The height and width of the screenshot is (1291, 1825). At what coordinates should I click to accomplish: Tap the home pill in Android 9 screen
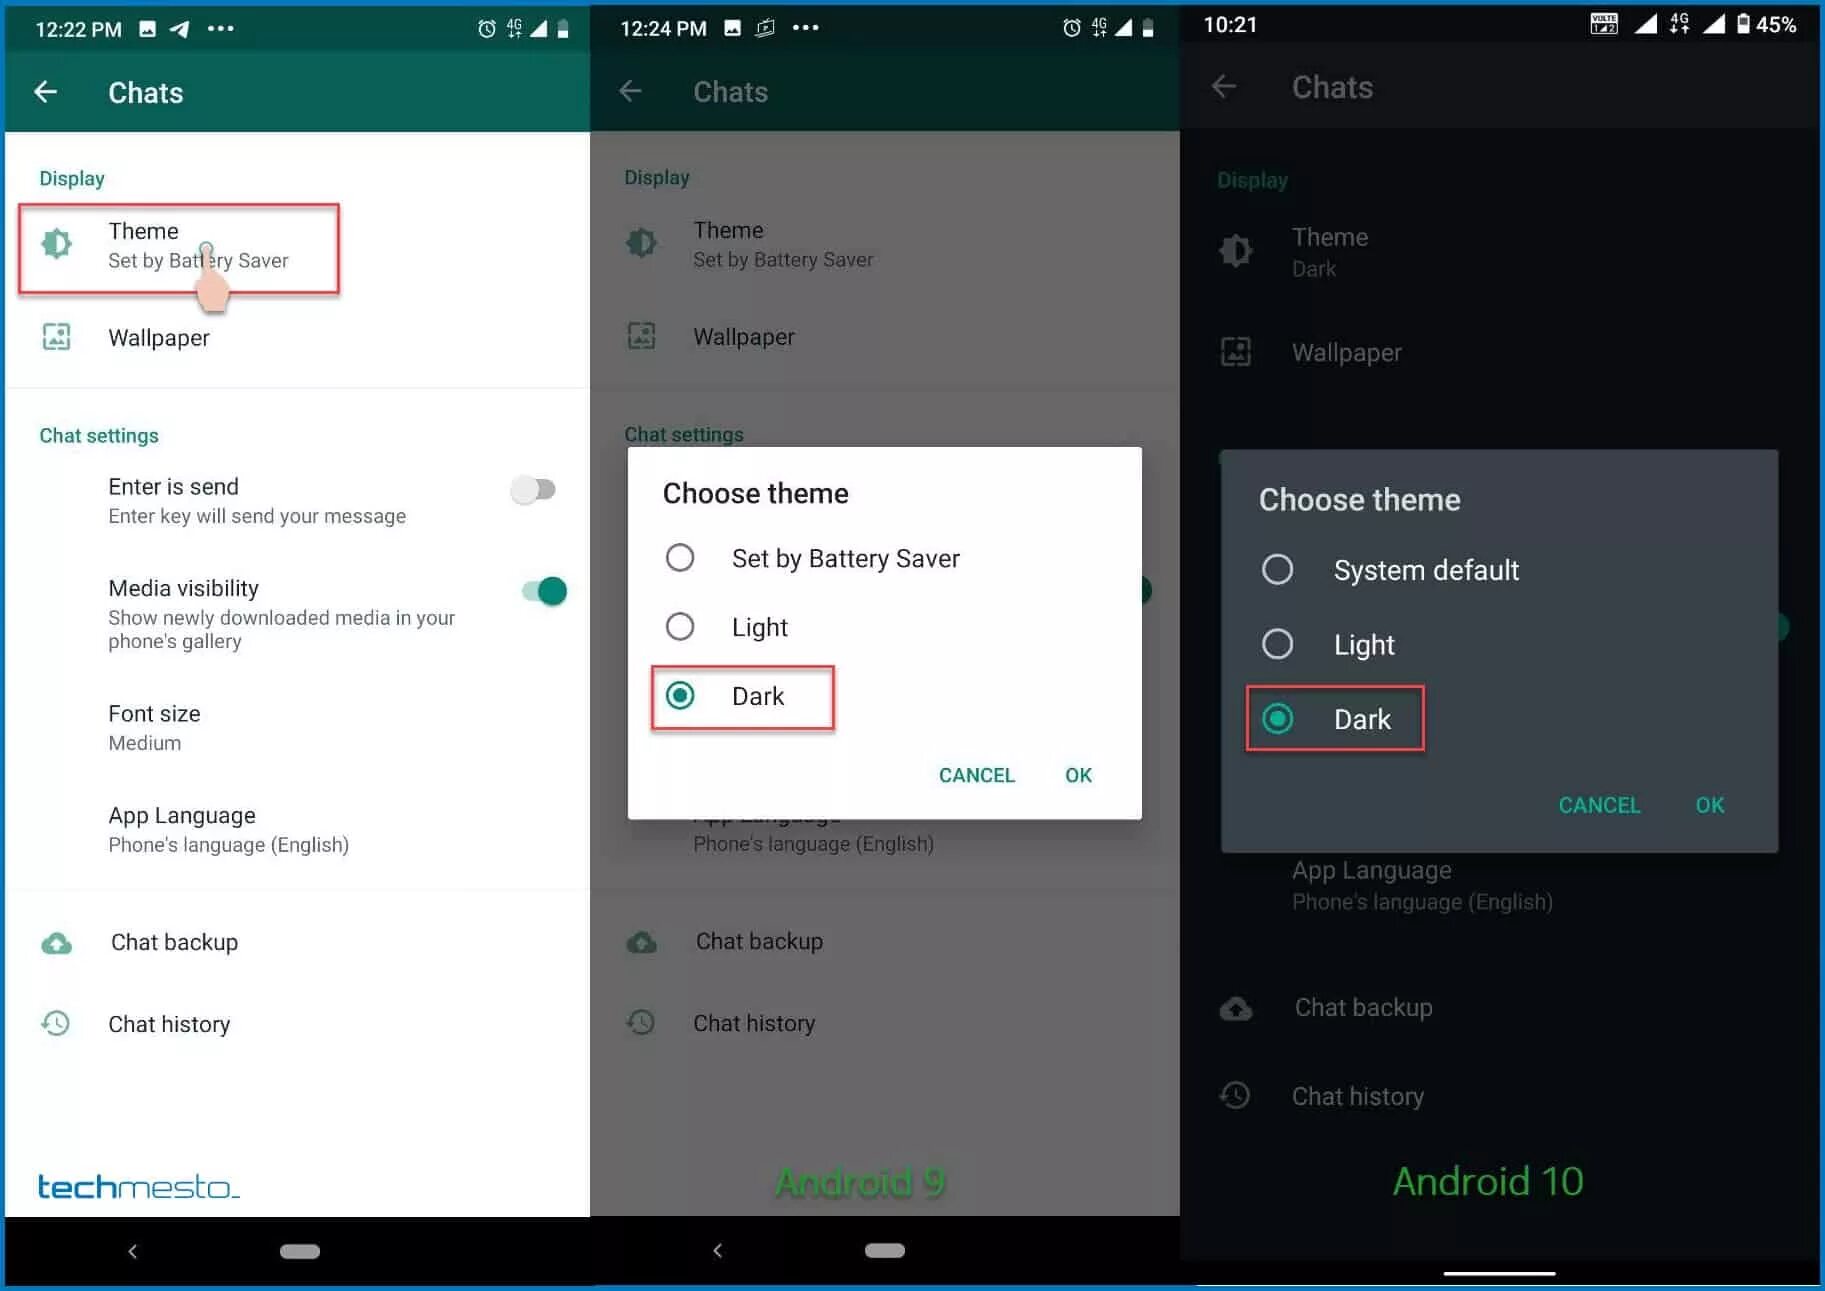click(x=885, y=1250)
